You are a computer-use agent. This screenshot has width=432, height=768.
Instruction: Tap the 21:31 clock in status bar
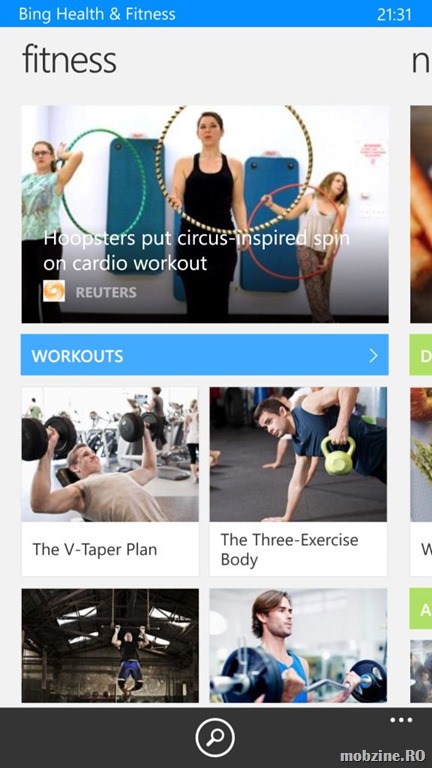click(x=394, y=14)
